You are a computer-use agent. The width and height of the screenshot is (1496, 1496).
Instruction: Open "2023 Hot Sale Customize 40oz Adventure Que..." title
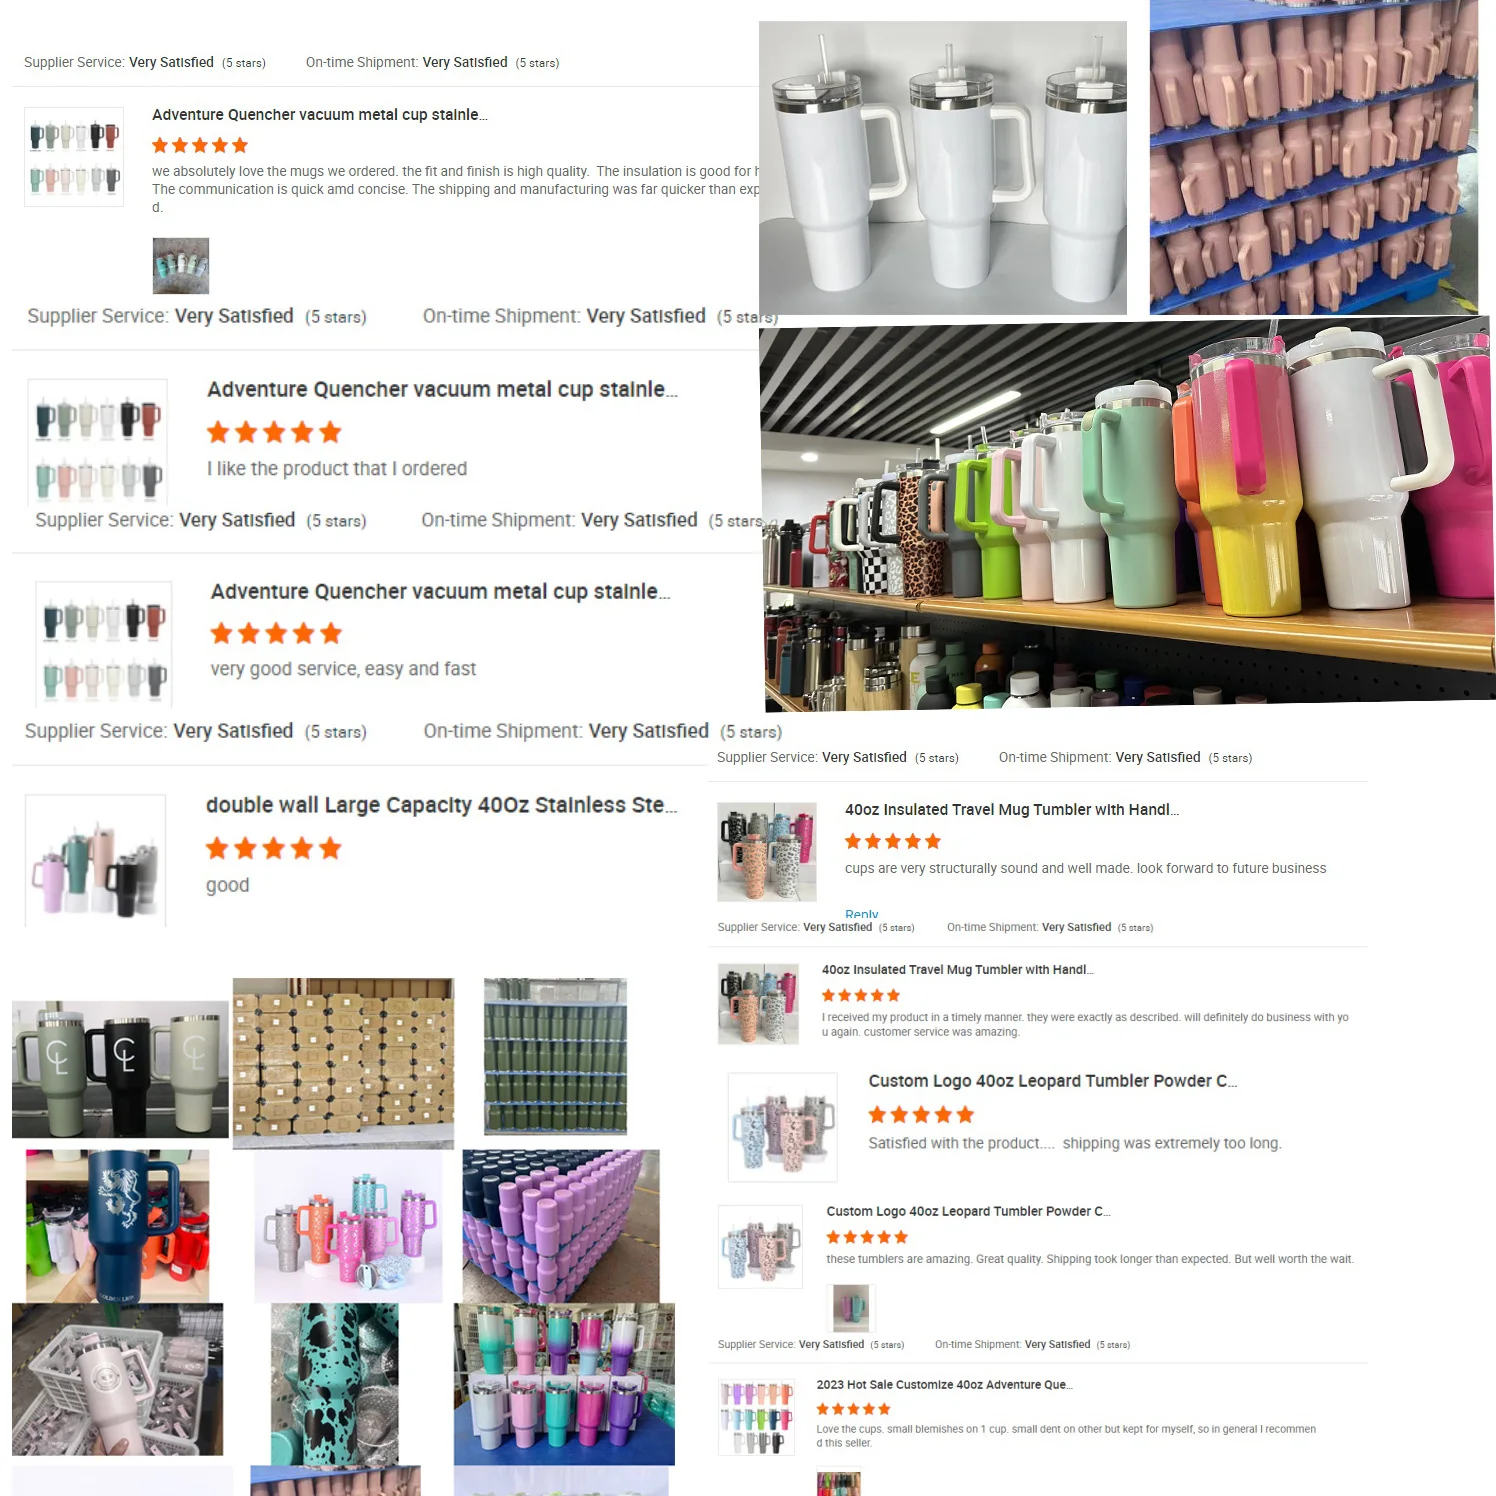point(944,1385)
